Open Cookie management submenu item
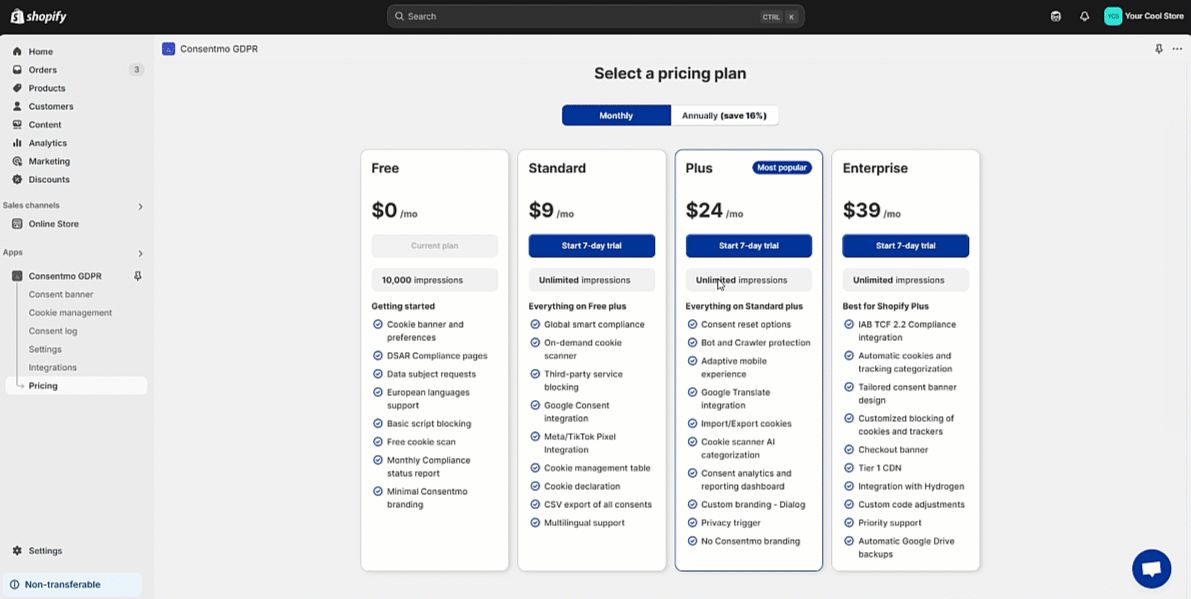 [x=70, y=313]
